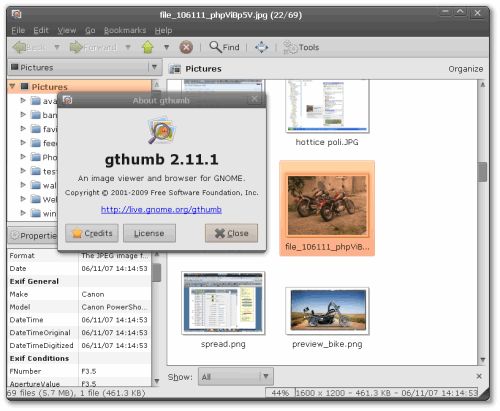Open the live.gnome.org/gthumb link

[x=161, y=210]
